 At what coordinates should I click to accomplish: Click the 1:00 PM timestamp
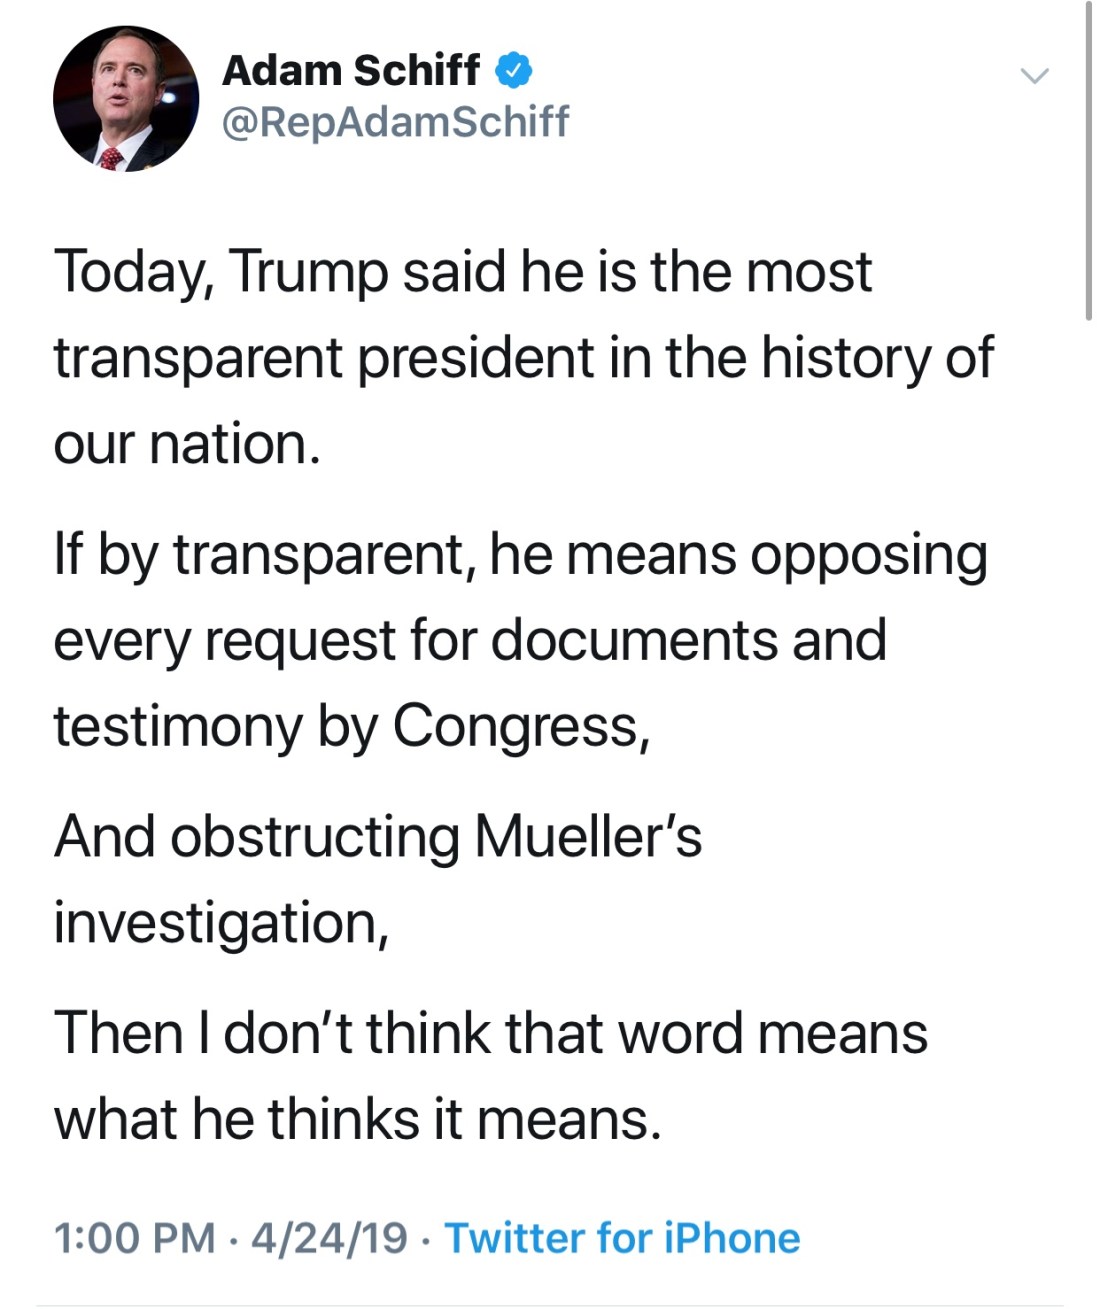coord(134,1237)
